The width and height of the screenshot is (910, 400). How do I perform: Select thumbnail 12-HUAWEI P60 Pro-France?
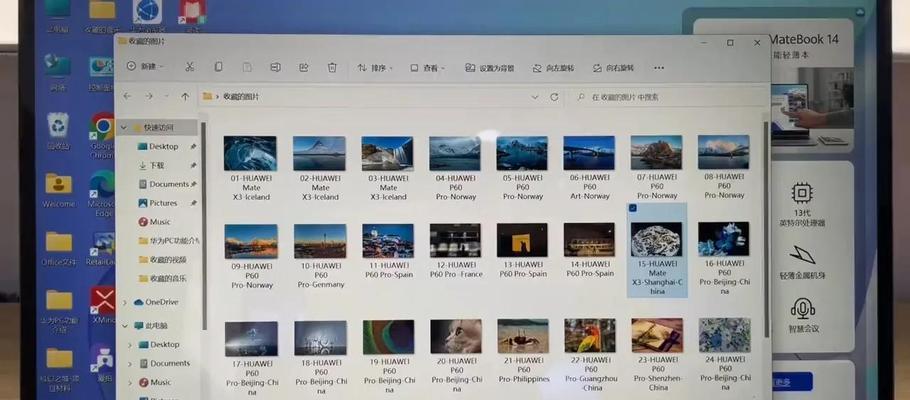point(455,240)
